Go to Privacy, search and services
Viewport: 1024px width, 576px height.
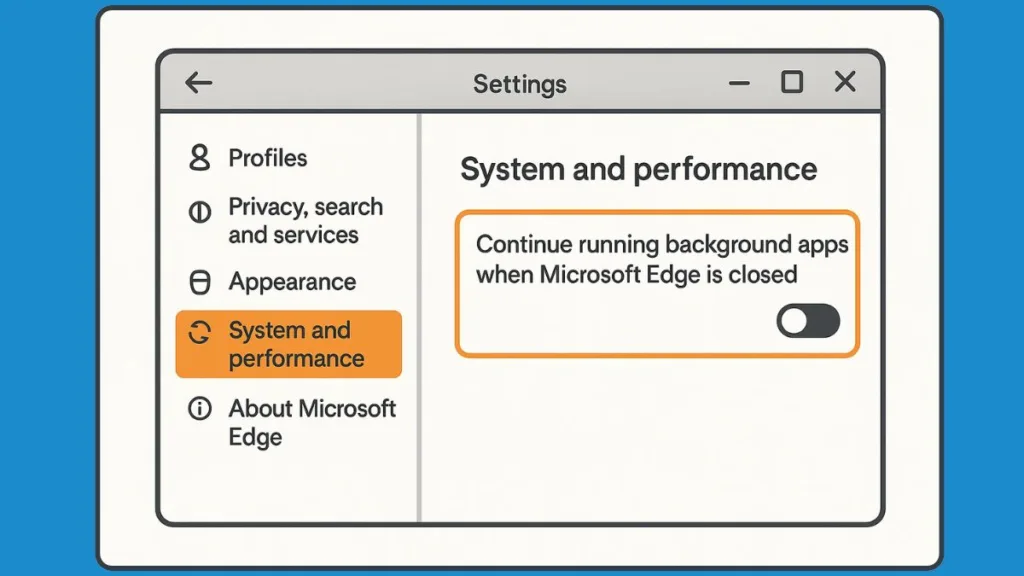[305, 221]
